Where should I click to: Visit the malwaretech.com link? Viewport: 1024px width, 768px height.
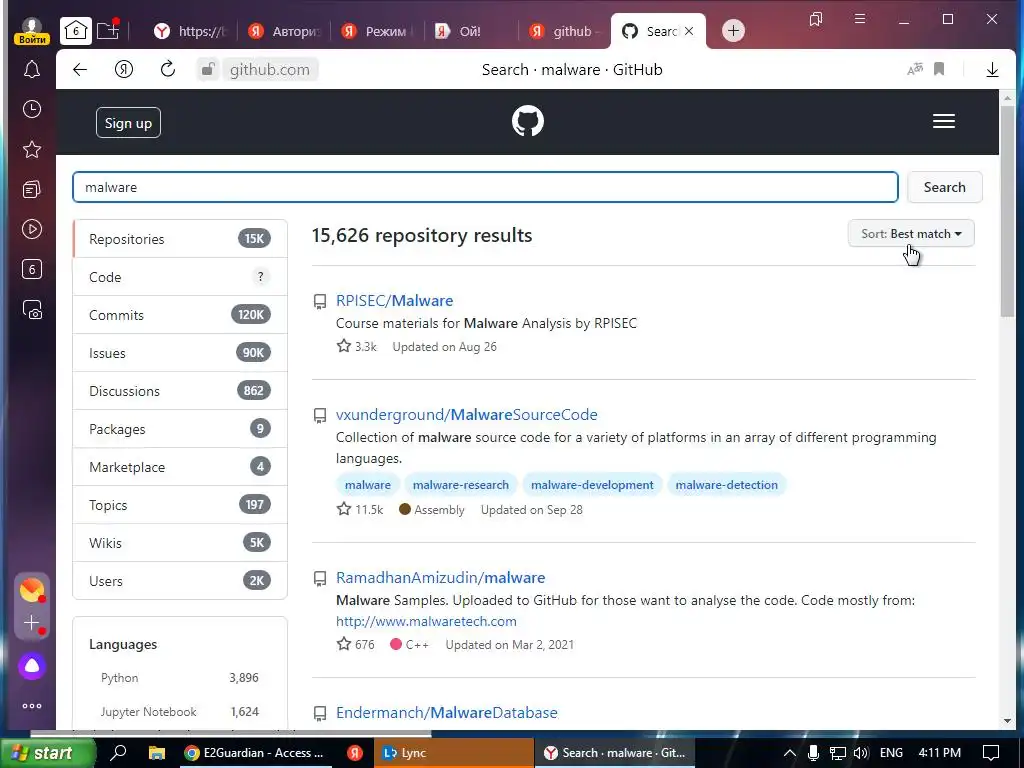pos(426,621)
